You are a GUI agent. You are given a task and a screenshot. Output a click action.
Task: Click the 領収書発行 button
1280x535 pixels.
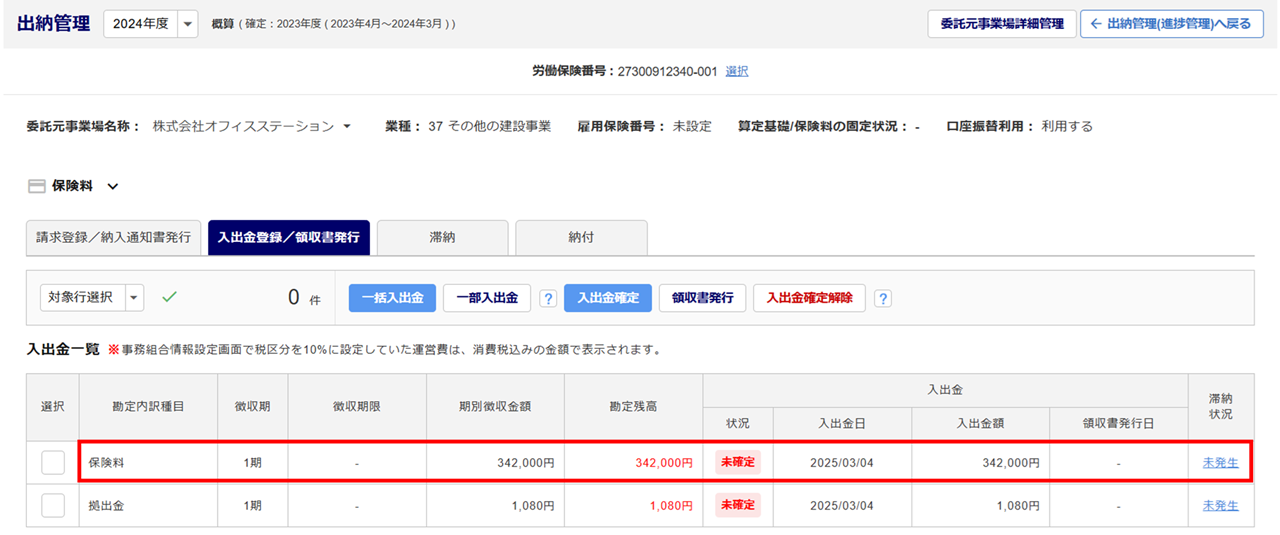702,298
